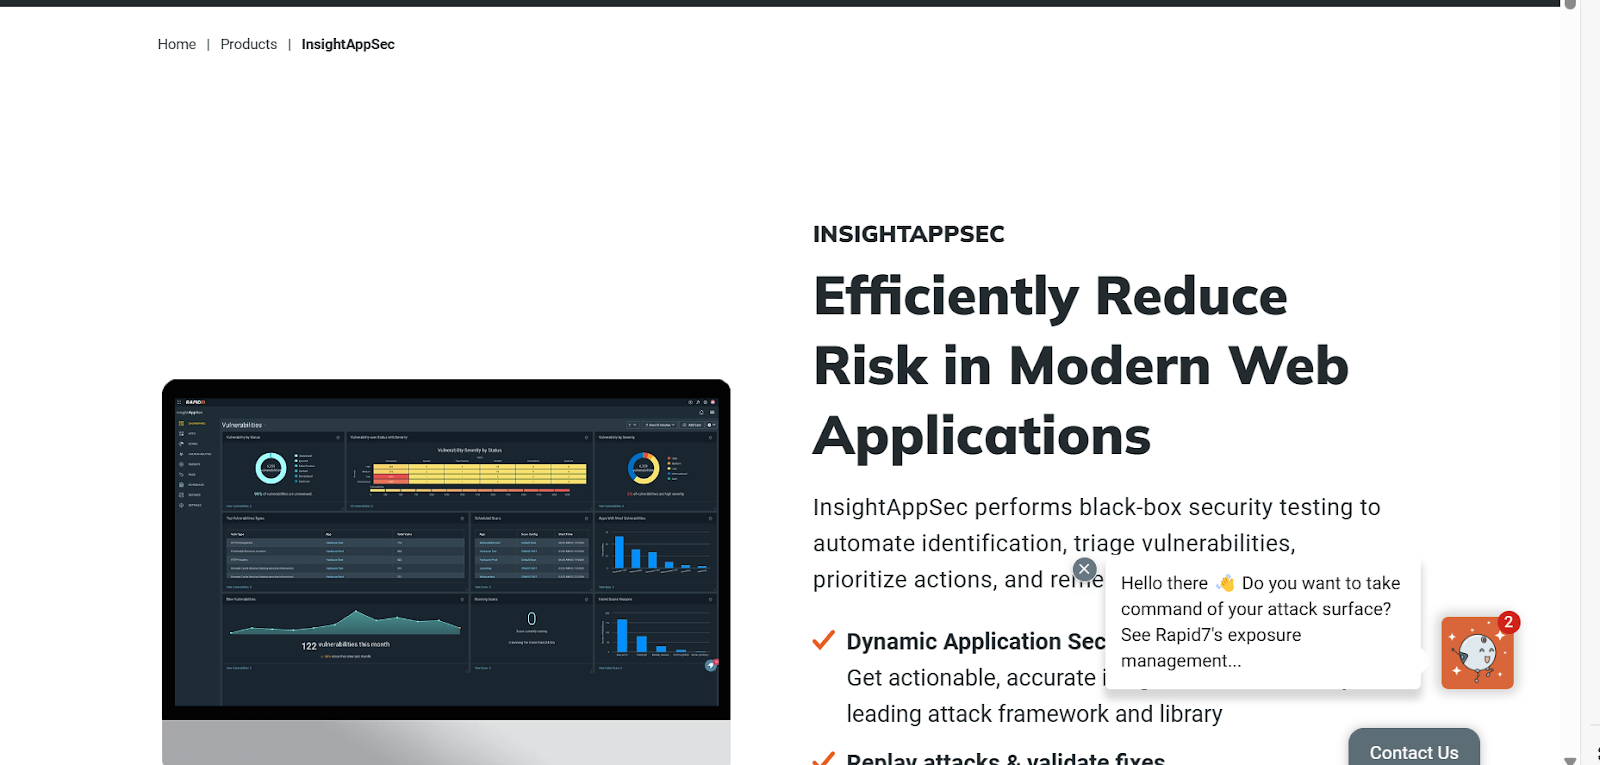
Task: Click the 'InsightAppSec performs black-box security testing' paragraph
Action: pos(1097,543)
